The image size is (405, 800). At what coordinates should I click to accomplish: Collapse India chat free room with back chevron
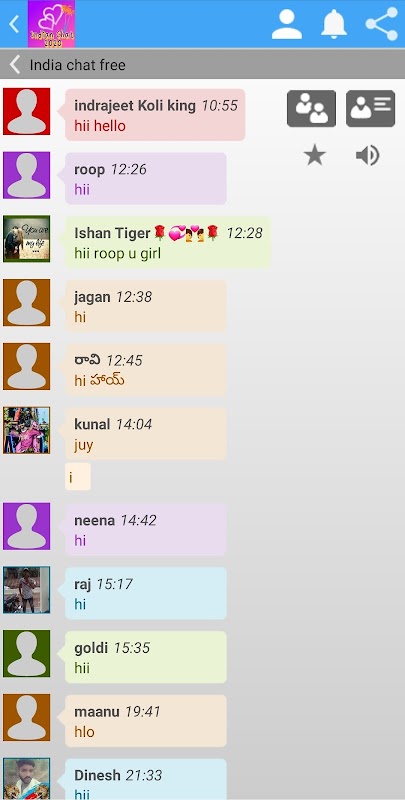(15, 65)
